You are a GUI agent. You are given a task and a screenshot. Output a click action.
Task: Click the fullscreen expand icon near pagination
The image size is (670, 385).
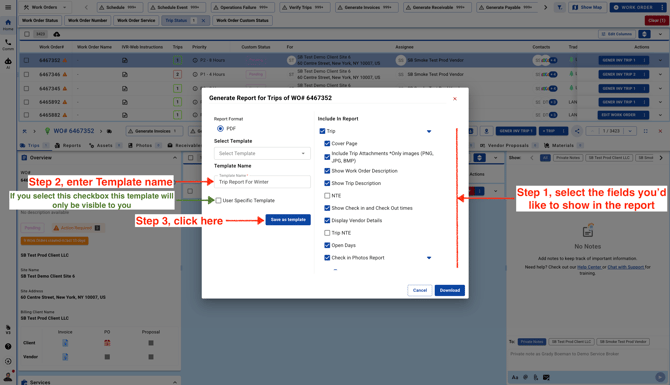coord(646,131)
